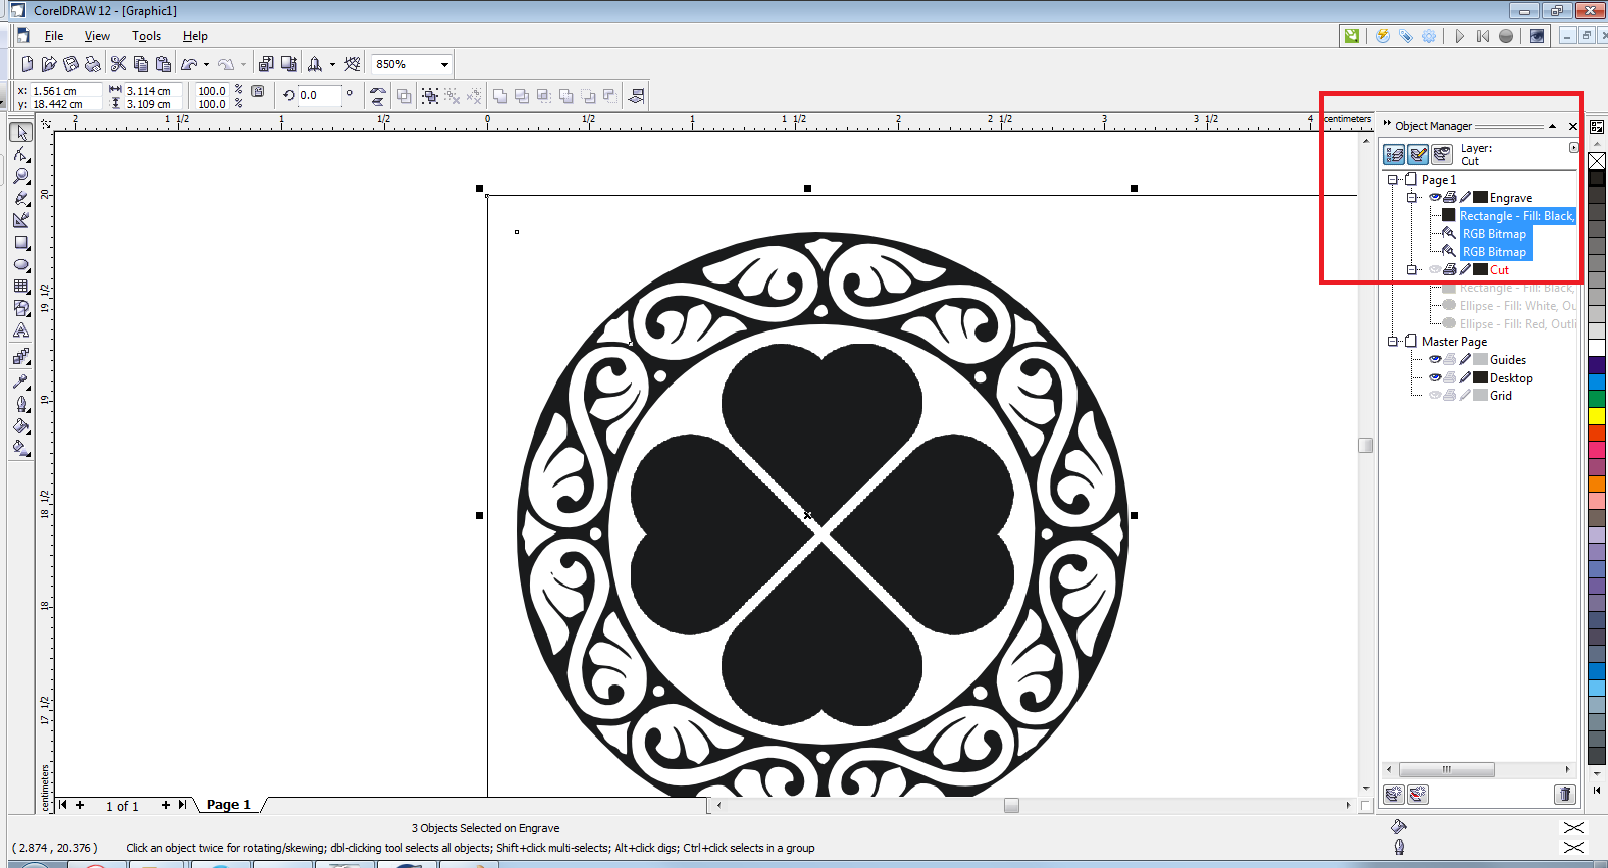Click the Undo arrow icon
1608x868 pixels.
(189, 64)
